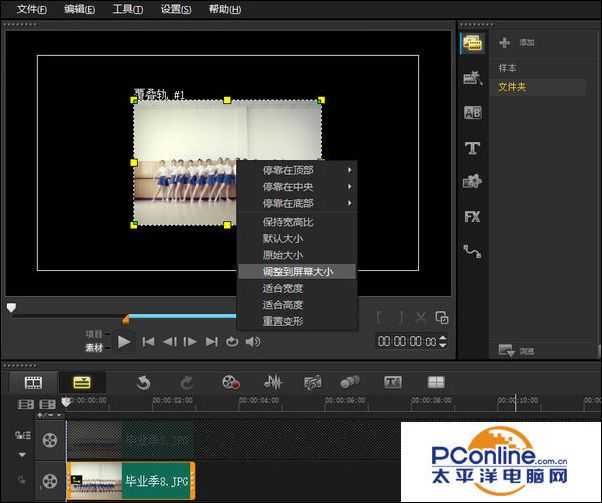Viewport: 602px width, 503px height.
Task: Click the redo arrow icon
Action: coord(187,383)
